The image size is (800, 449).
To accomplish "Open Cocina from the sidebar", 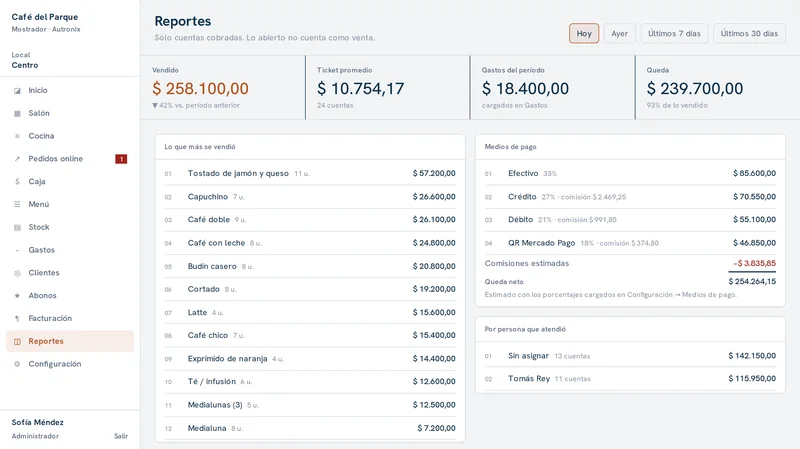I will coord(70,136).
